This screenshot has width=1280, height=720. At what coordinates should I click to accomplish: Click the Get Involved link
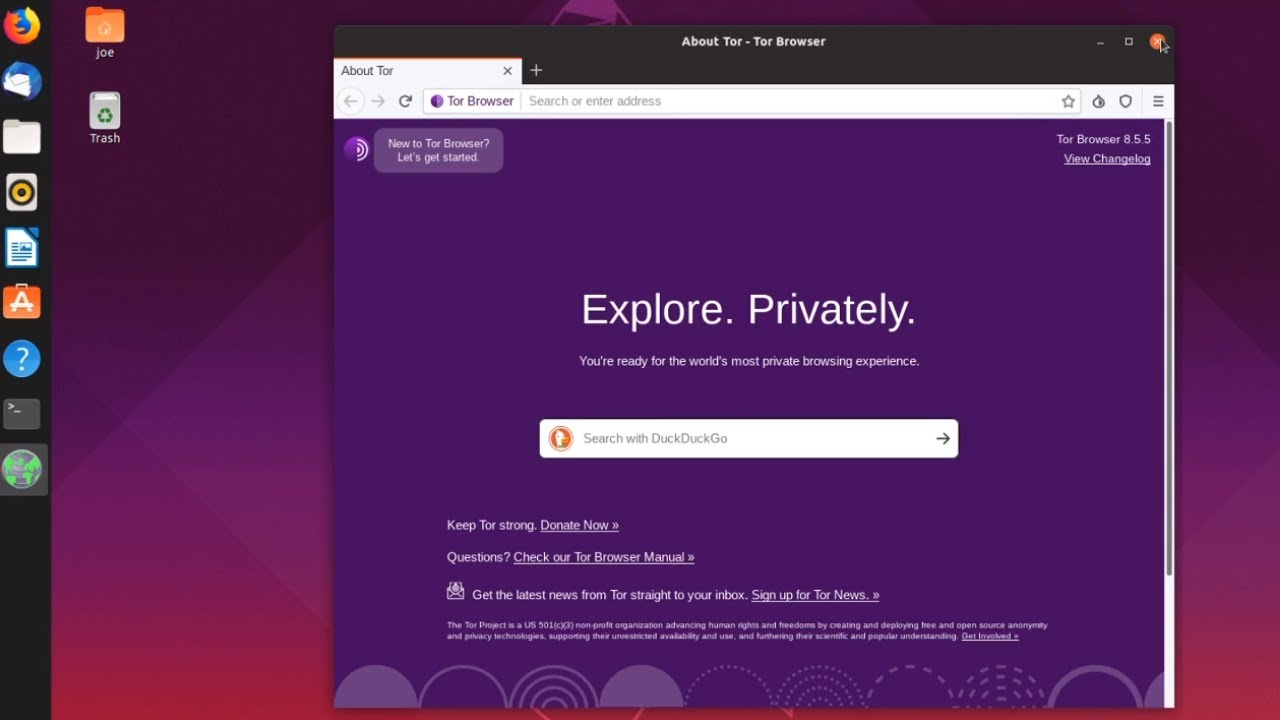pos(990,636)
